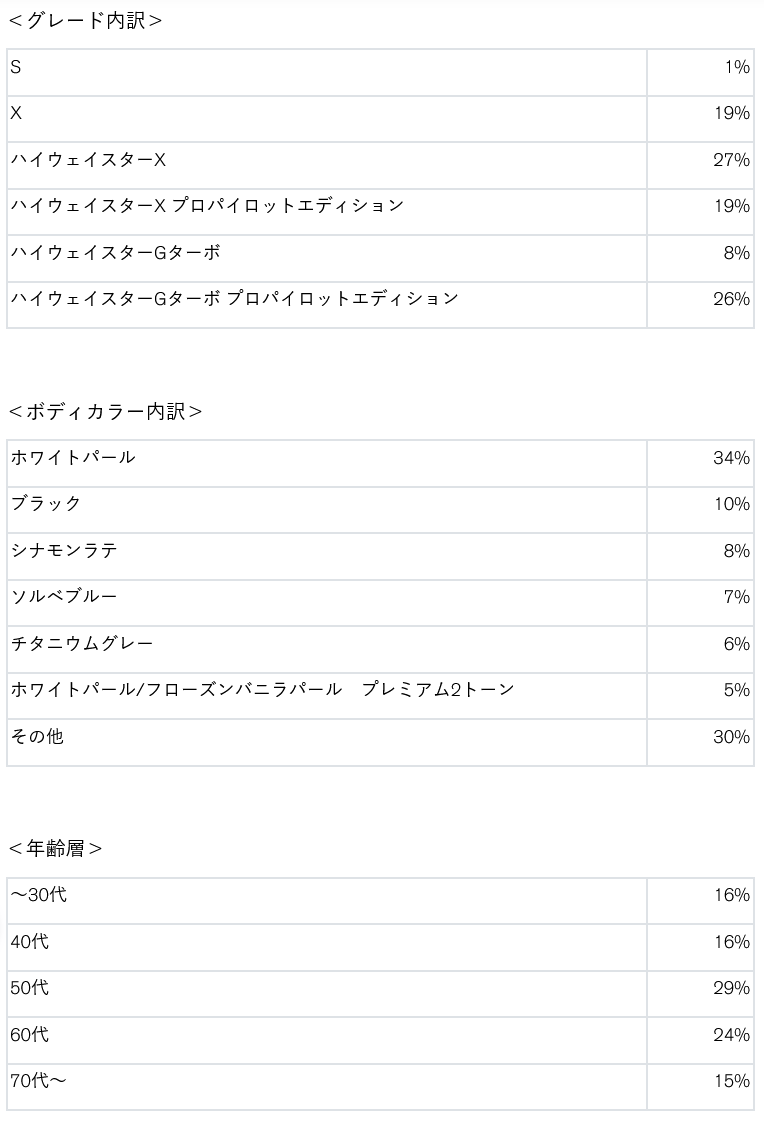Select the grade X row label

[16, 114]
